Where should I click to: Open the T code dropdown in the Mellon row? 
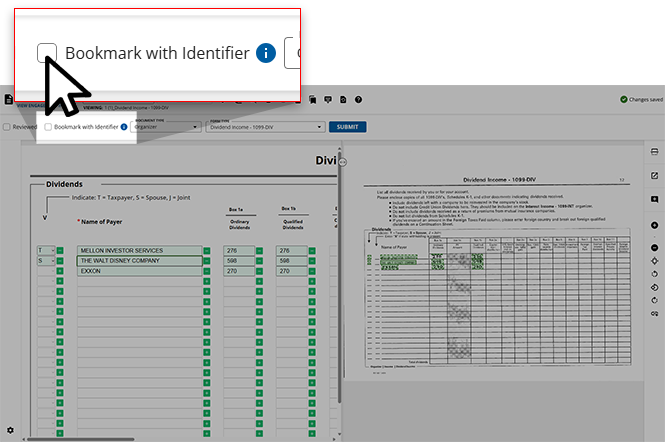pyautogui.click(x=46, y=251)
